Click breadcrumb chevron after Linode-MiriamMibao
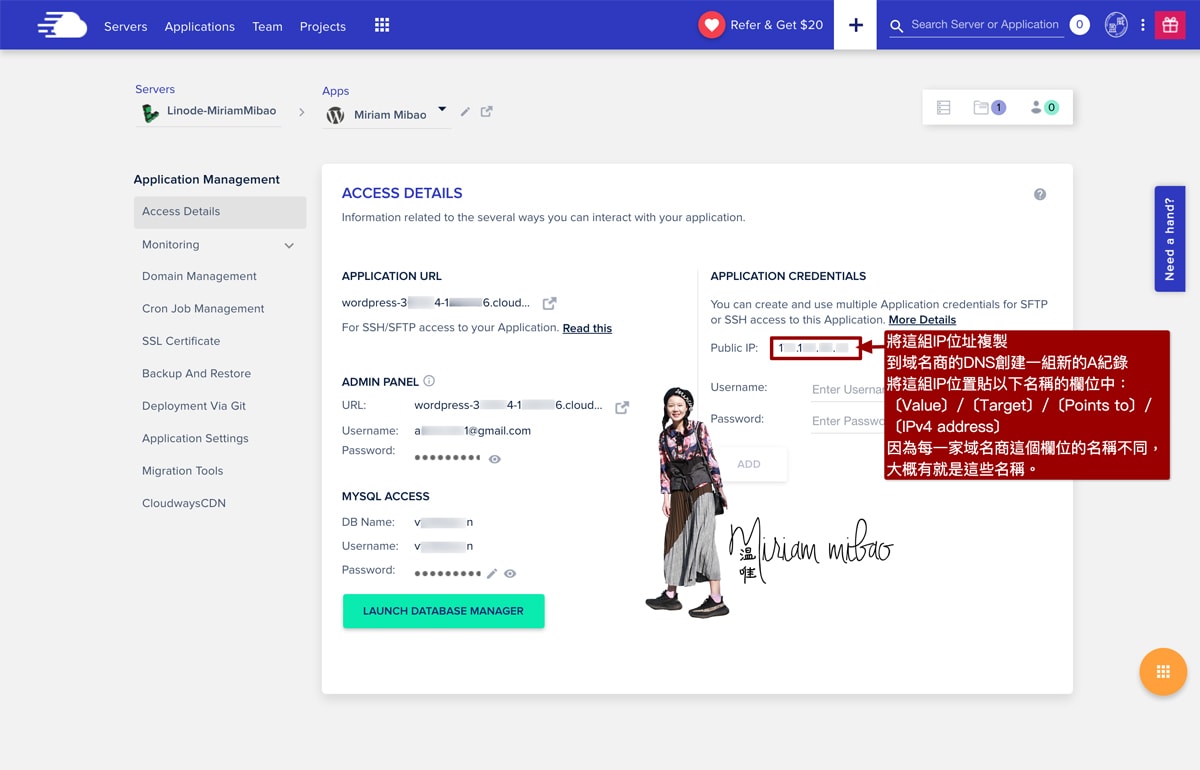1200x770 pixels. pos(302,112)
